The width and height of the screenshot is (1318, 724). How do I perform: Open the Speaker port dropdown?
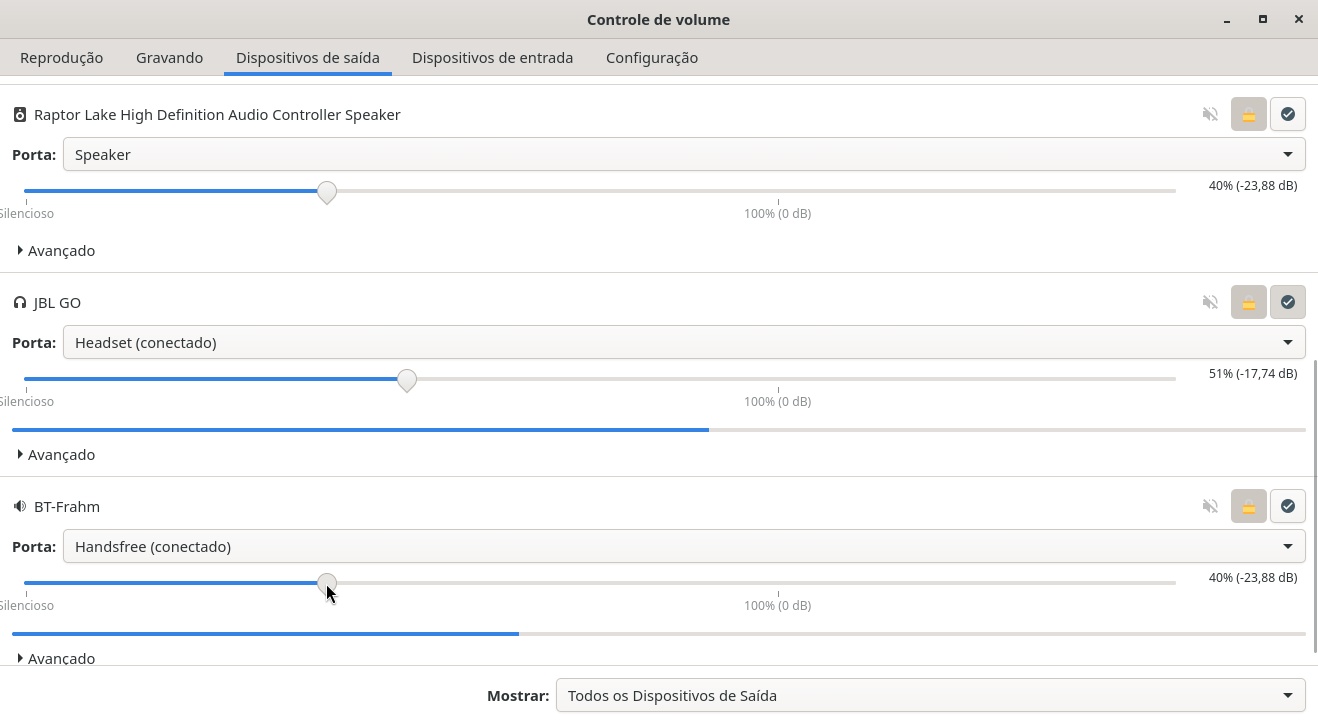683,155
